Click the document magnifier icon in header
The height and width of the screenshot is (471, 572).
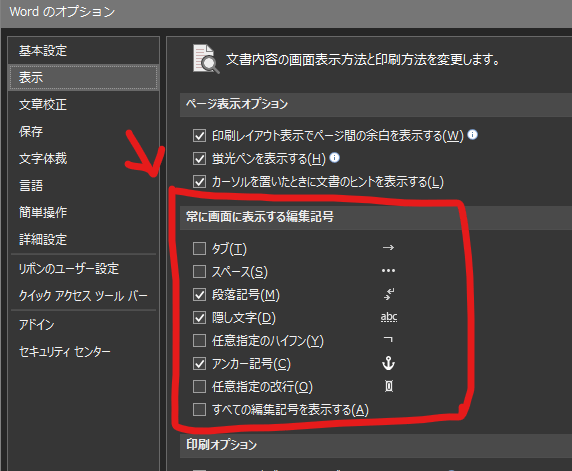click(x=206, y=59)
